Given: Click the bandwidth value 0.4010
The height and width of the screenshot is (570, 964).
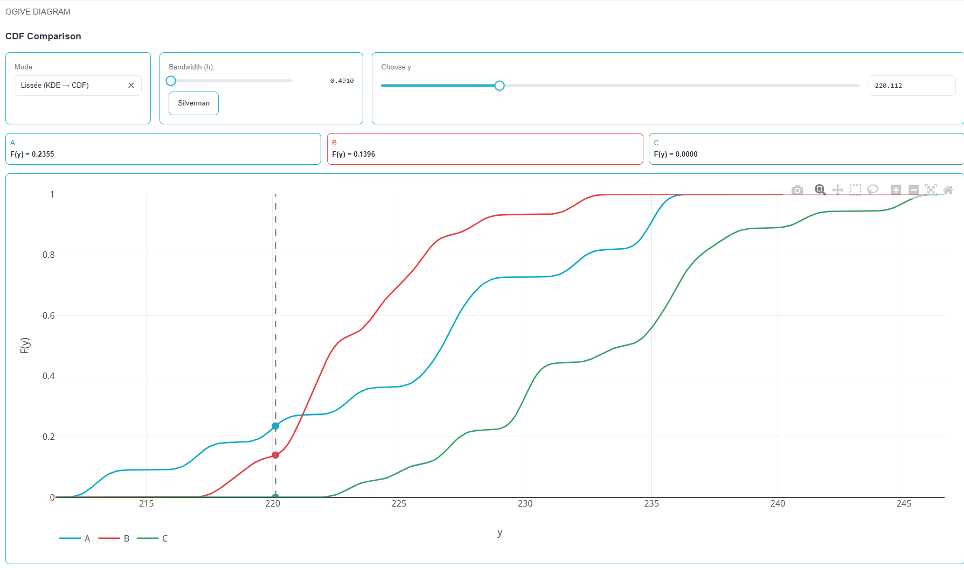Looking at the screenshot, I should point(342,81).
